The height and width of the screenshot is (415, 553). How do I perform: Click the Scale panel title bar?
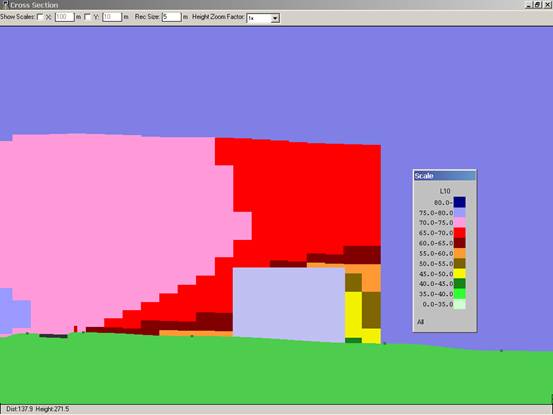point(444,176)
